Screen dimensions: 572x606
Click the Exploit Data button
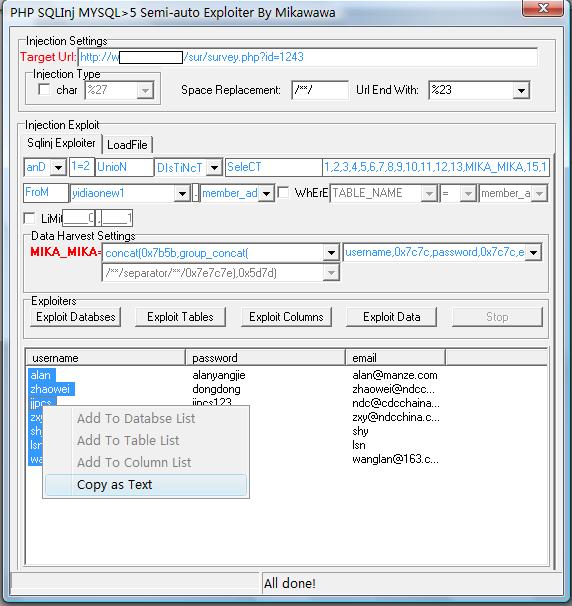tap(392, 317)
